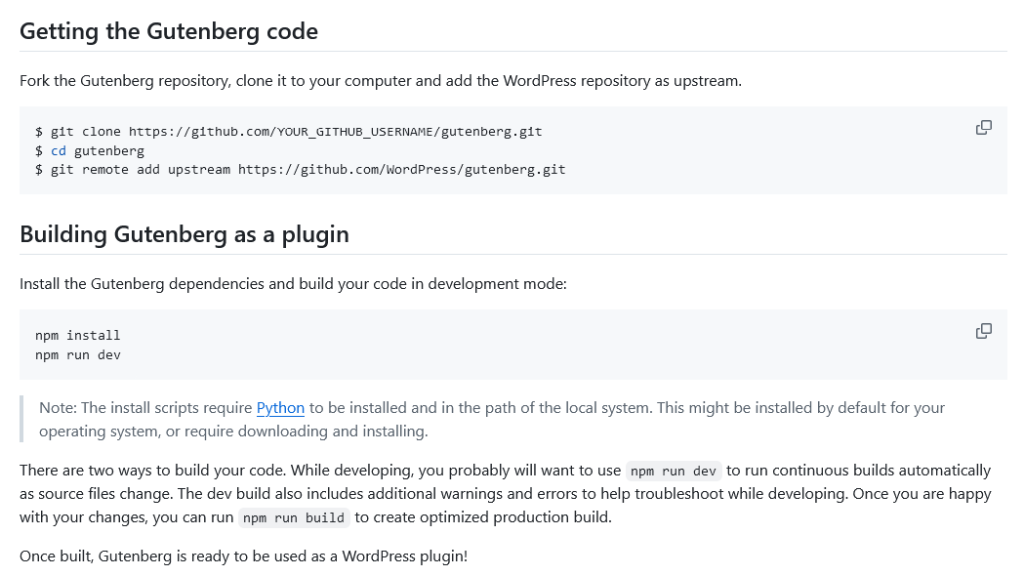1024x576 pixels.
Task: Click the inline "npm run dev" code snippet
Action: tap(674, 471)
